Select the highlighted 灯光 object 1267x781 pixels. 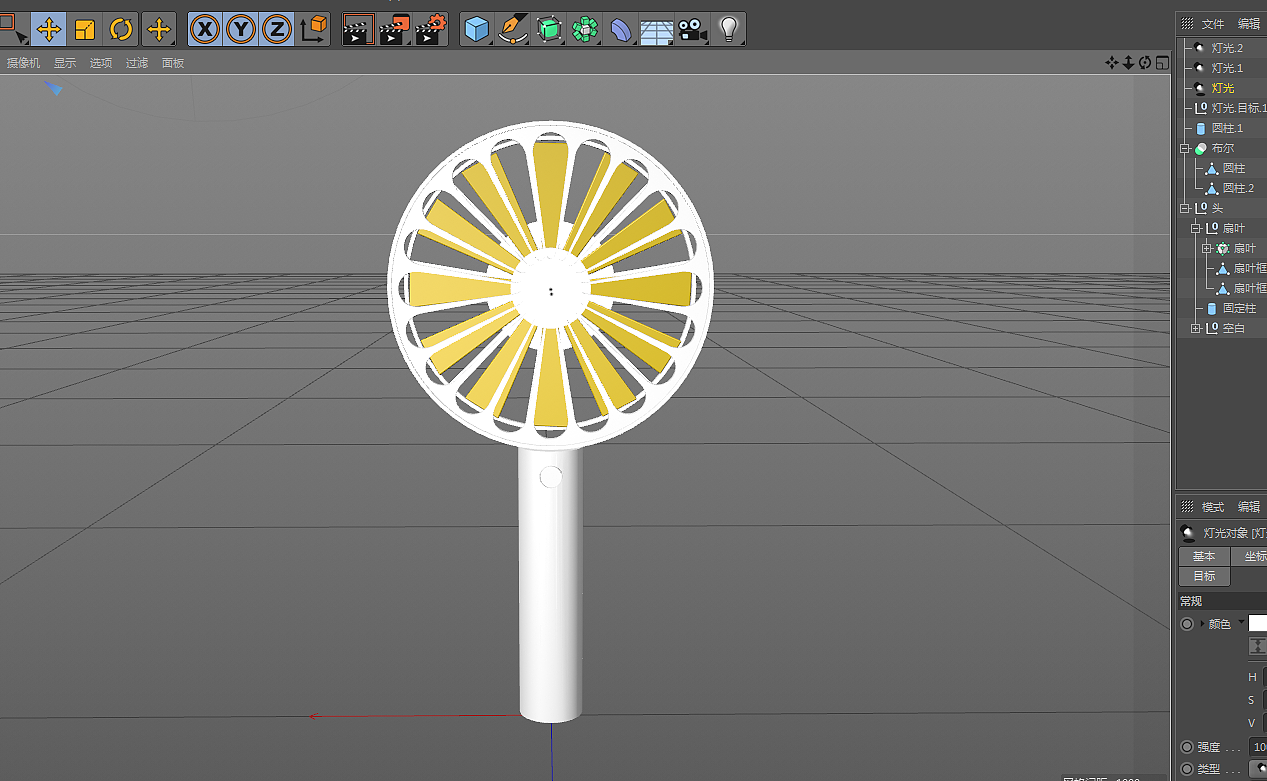pos(1223,88)
